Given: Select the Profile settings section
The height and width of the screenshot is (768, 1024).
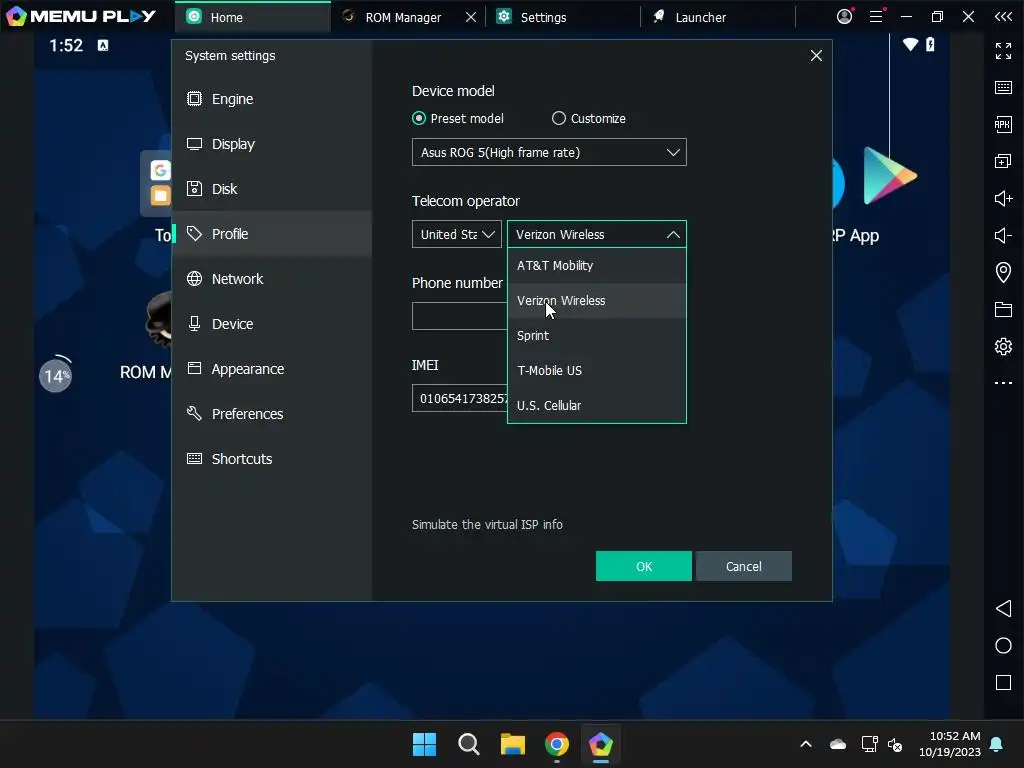Looking at the screenshot, I should tap(272, 234).
